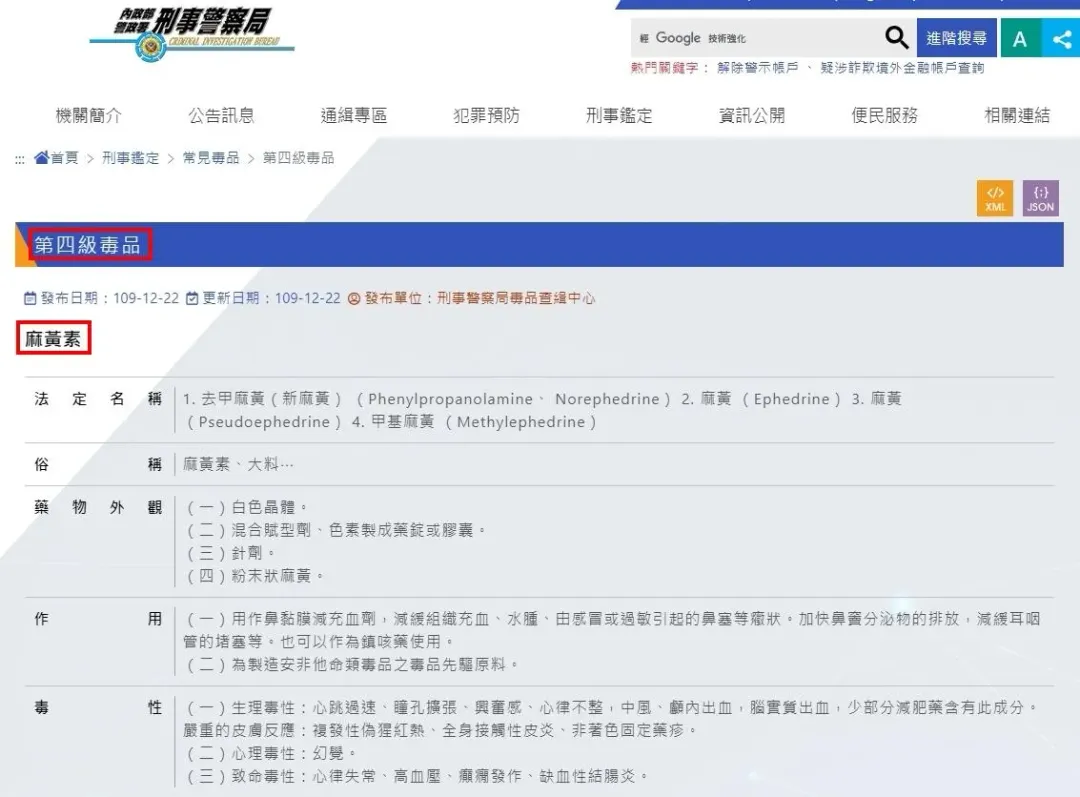The width and height of the screenshot is (1080, 797).
Task: Click the 作用 row label
Action: (x=98, y=619)
